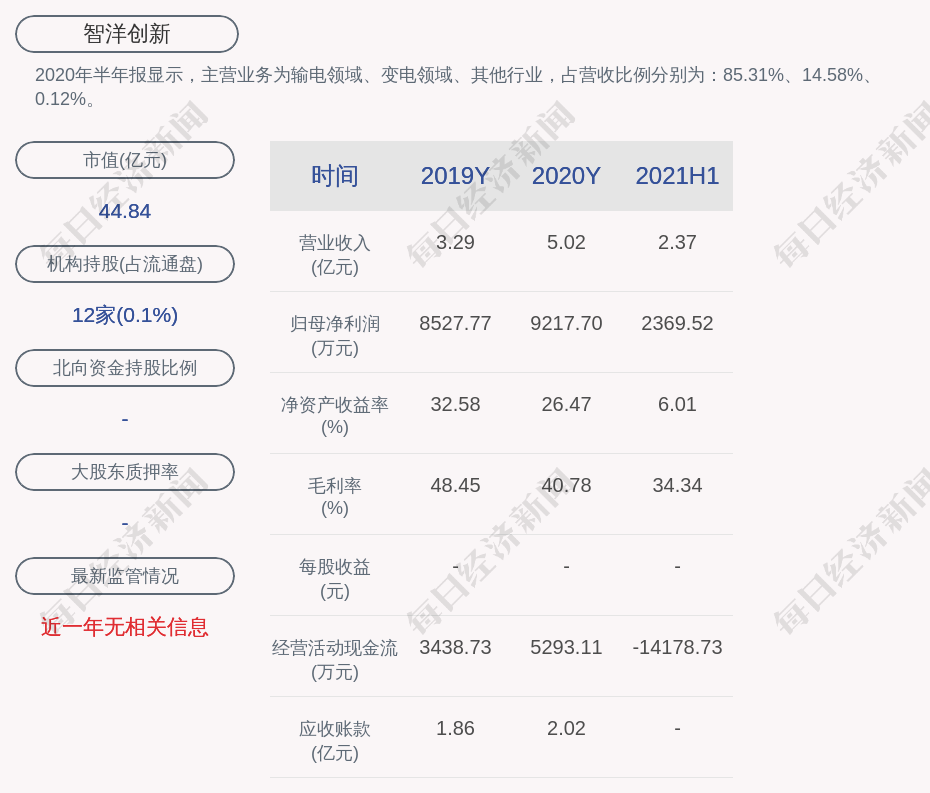This screenshot has height=793, width=930.
Task: Click the 营业收入(亿元) row label
Action: tap(335, 255)
